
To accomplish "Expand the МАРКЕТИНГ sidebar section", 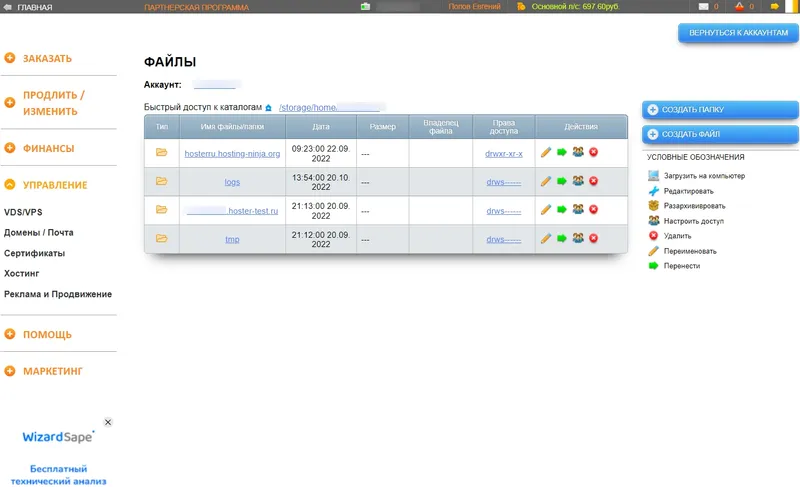I will click(x=10, y=371).
